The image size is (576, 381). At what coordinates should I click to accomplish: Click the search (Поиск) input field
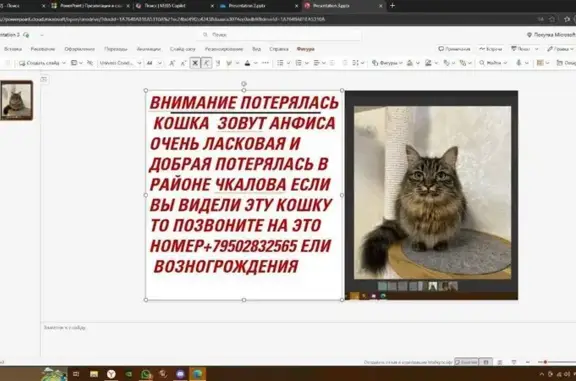280,35
